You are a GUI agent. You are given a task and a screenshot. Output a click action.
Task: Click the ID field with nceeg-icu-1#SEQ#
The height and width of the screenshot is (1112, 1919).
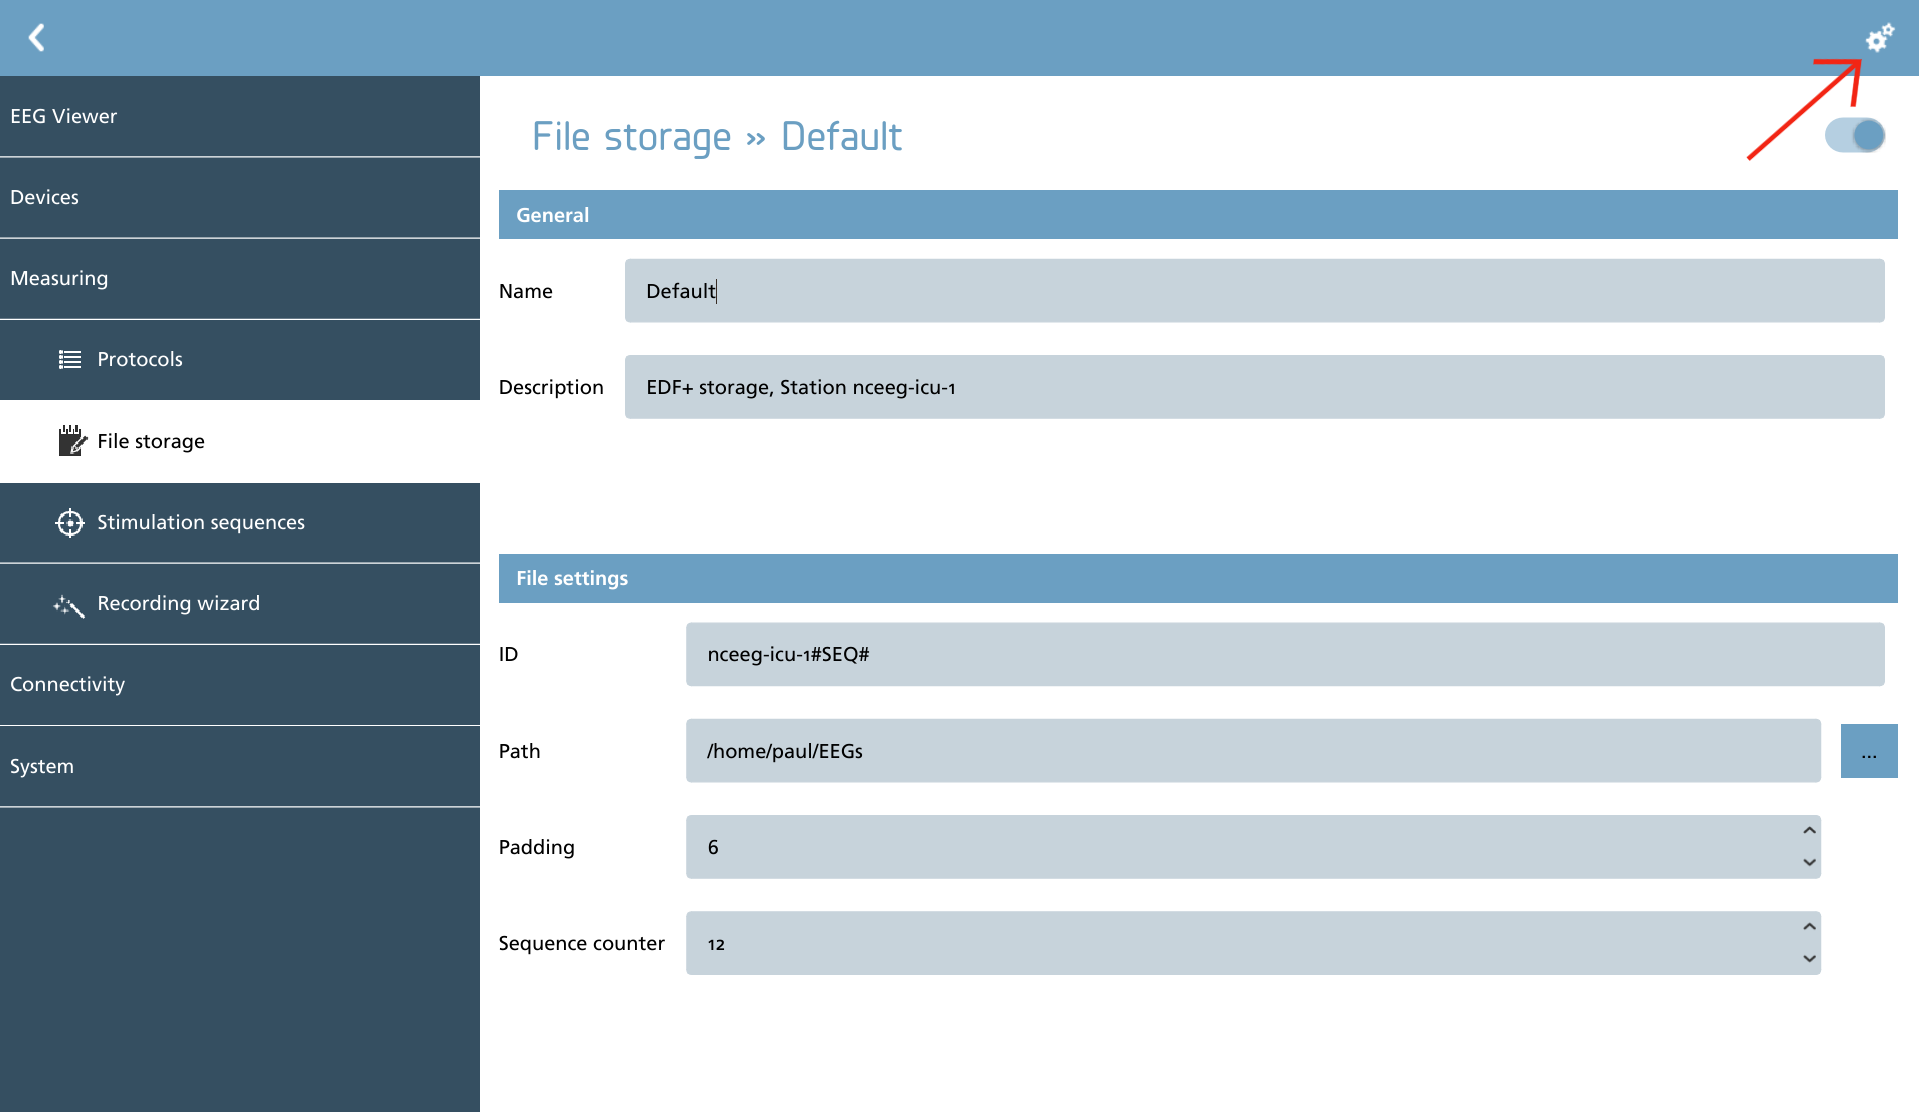(1285, 654)
